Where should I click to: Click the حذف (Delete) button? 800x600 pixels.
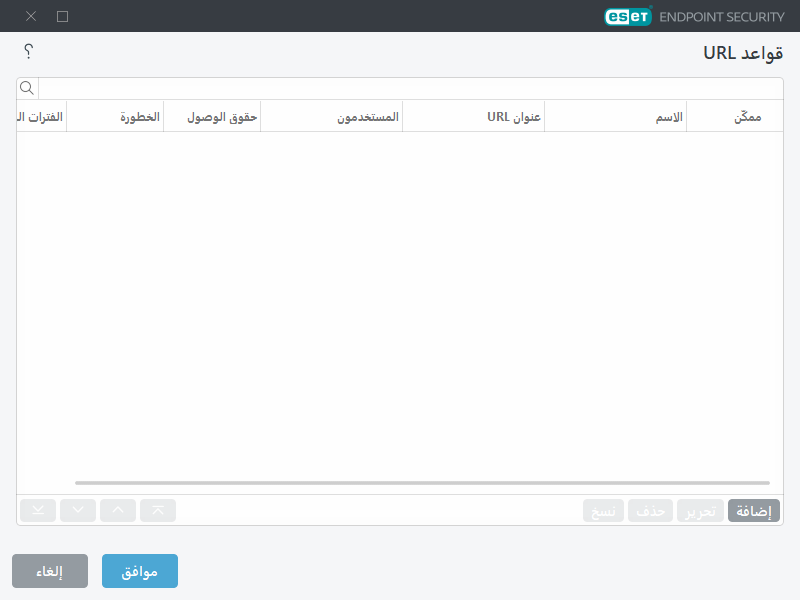651,510
